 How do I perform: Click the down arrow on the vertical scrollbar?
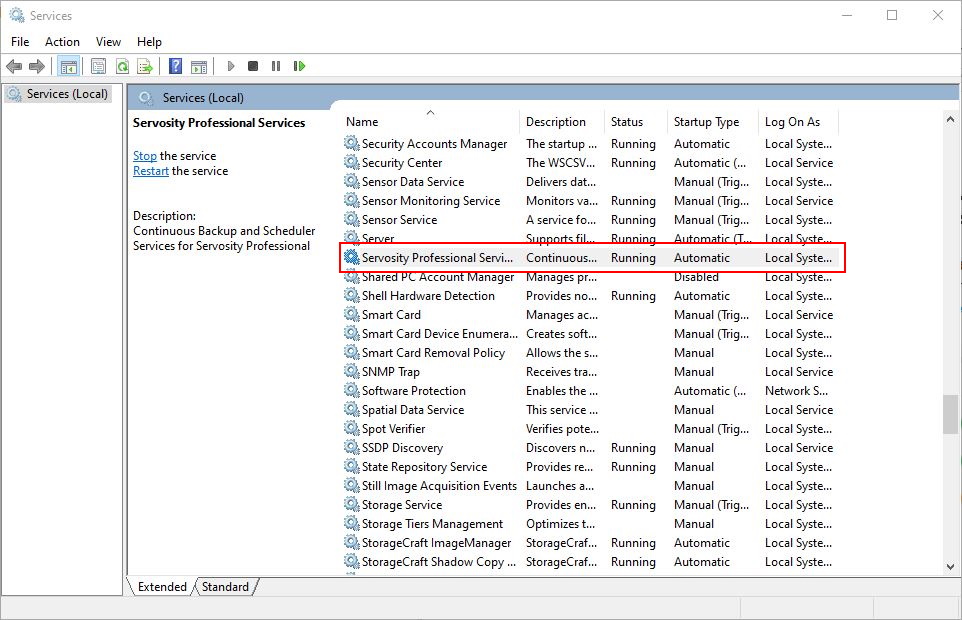click(x=949, y=564)
